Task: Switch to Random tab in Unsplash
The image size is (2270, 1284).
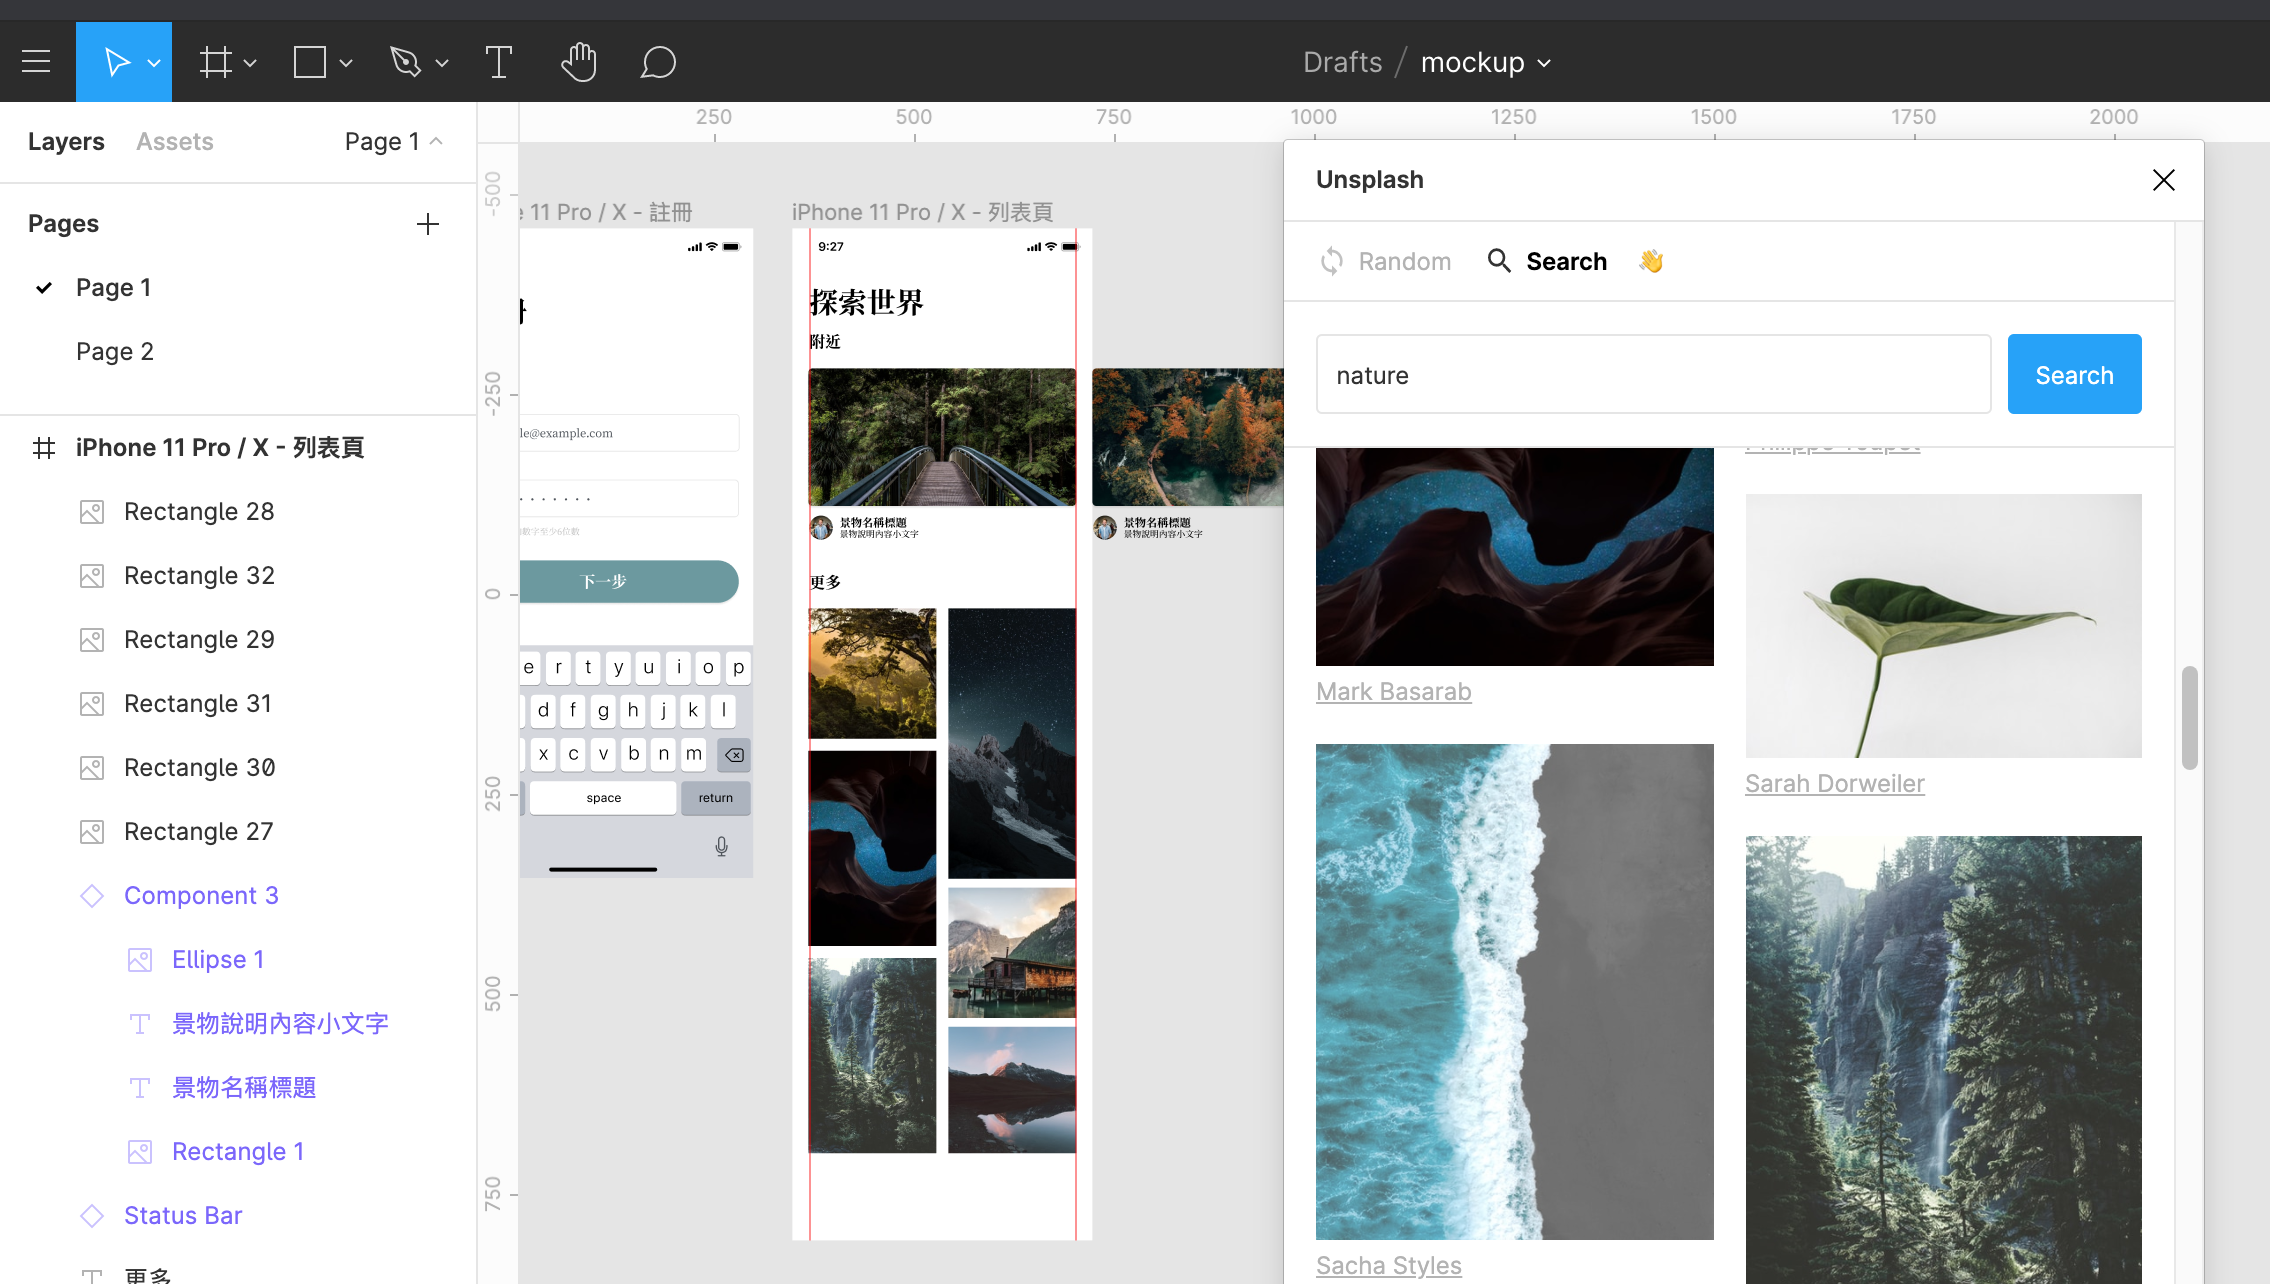Action: tap(1385, 262)
